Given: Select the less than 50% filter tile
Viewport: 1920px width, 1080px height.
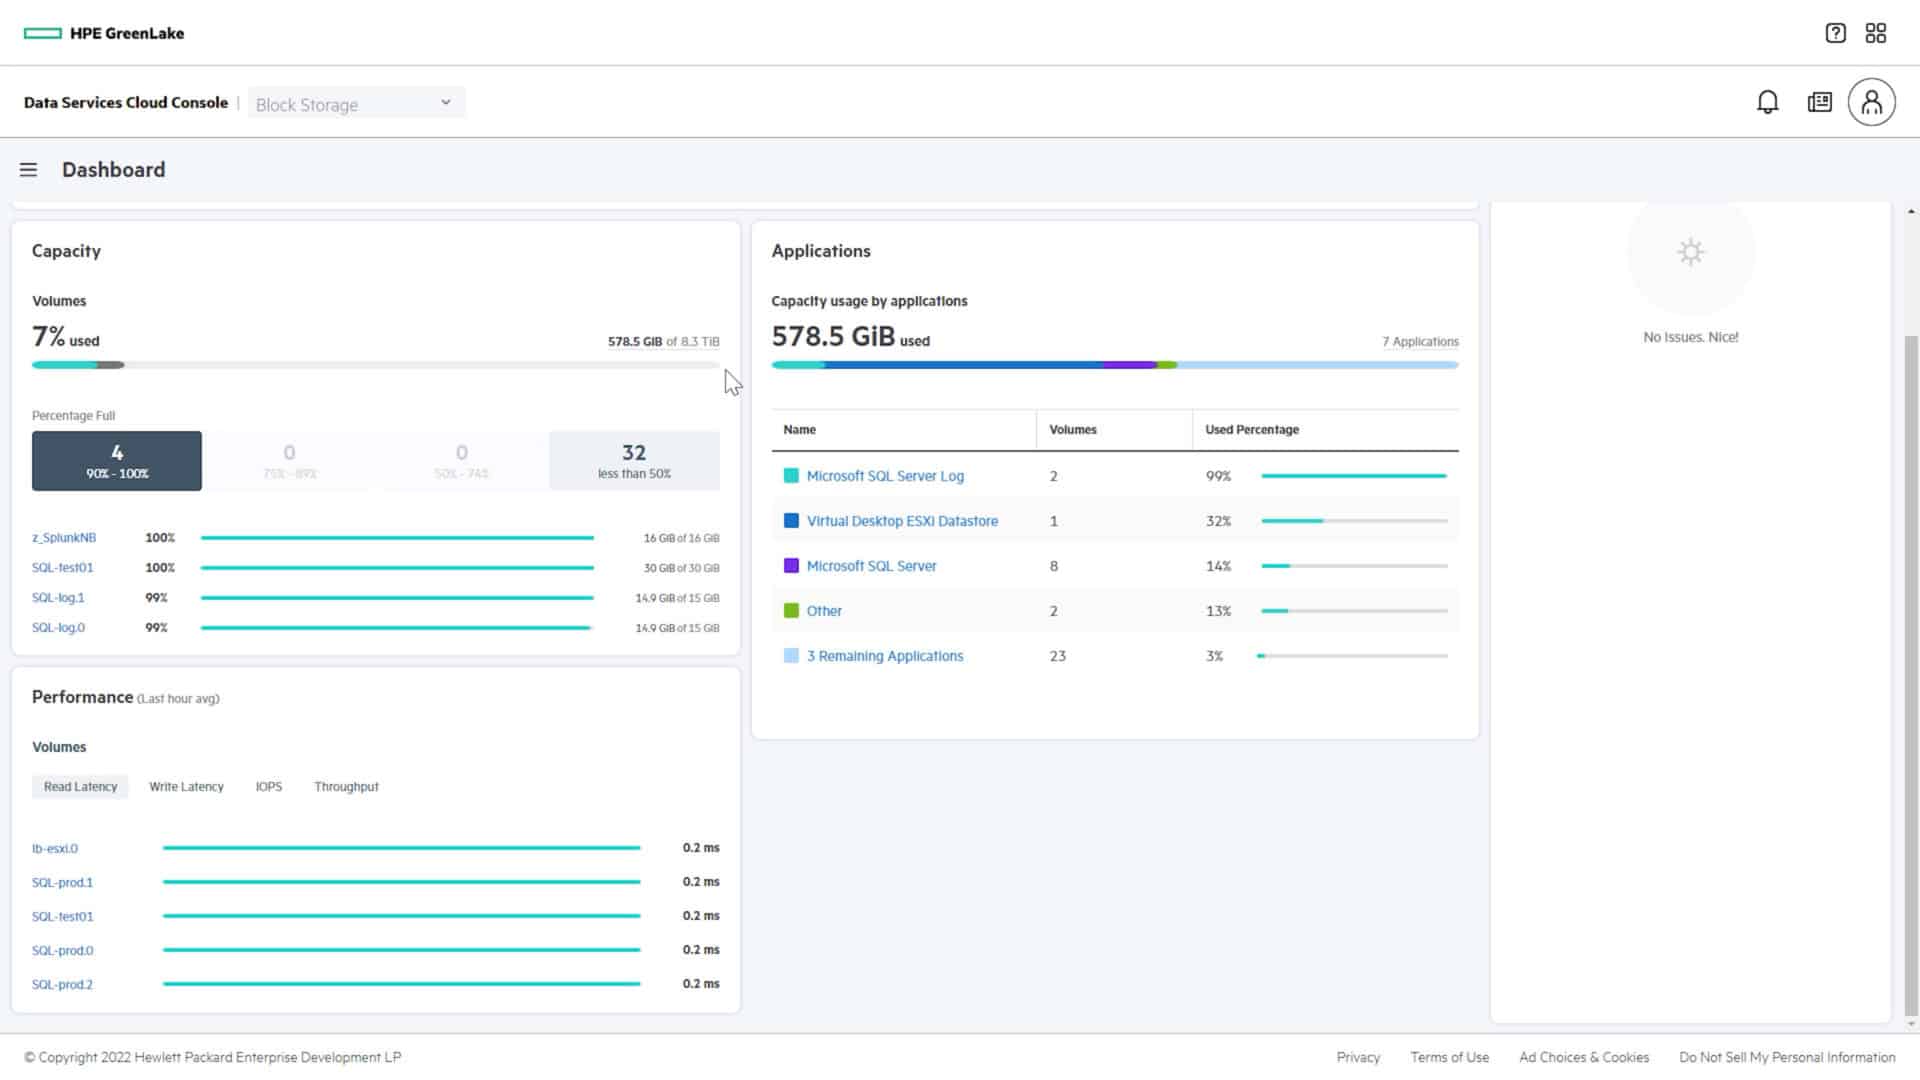Looking at the screenshot, I should point(634,461).
